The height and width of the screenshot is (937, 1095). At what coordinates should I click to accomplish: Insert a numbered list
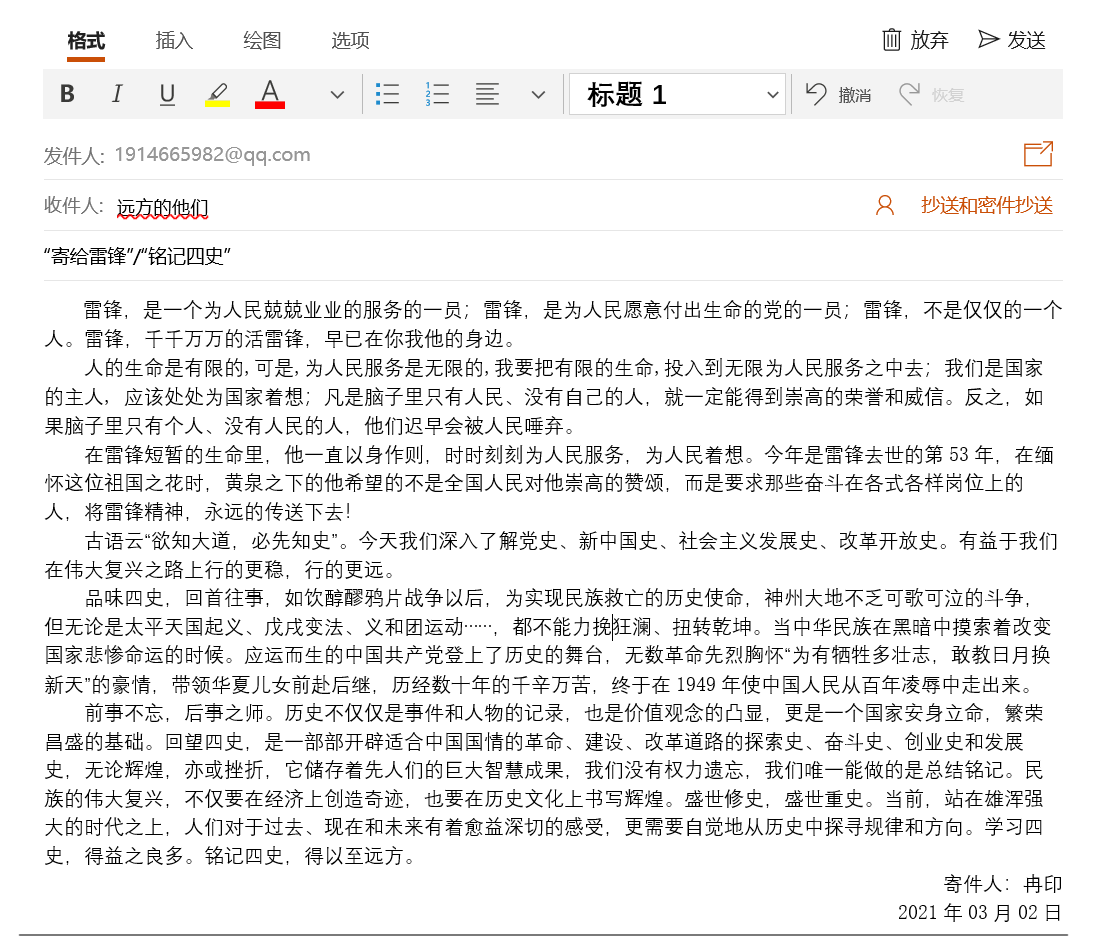pos(437,95)
